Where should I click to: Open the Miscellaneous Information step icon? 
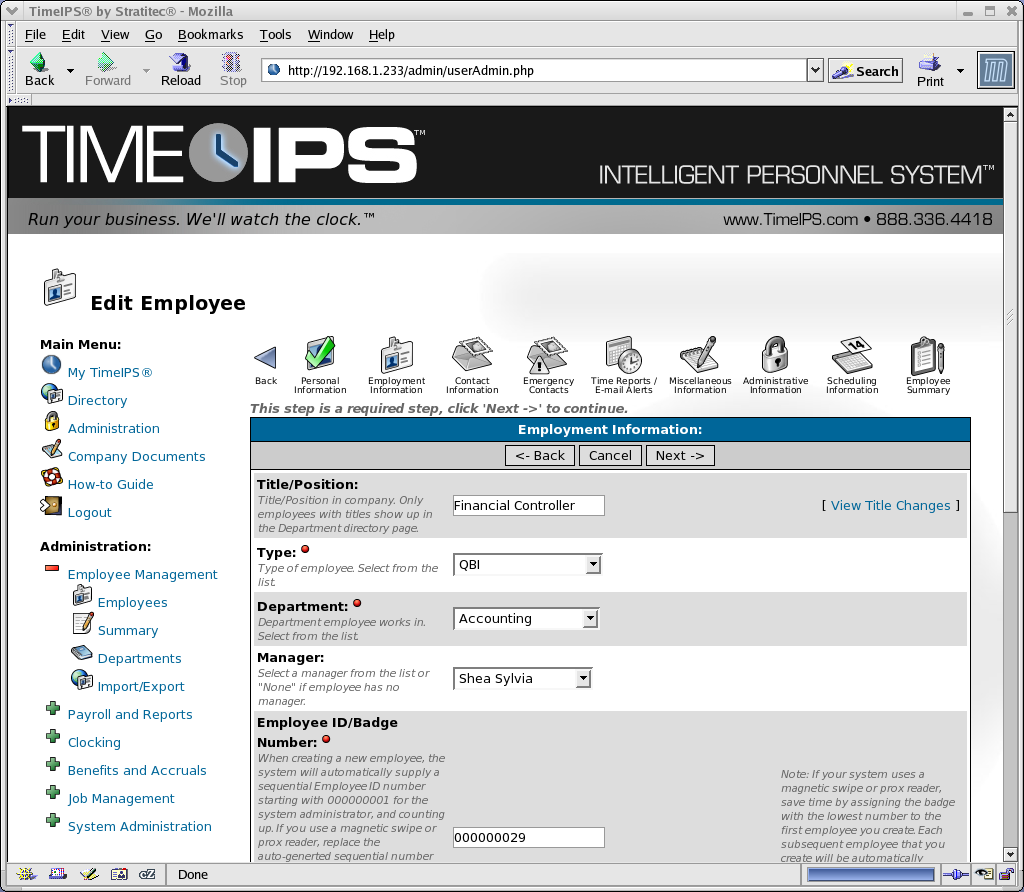[699, 353]
